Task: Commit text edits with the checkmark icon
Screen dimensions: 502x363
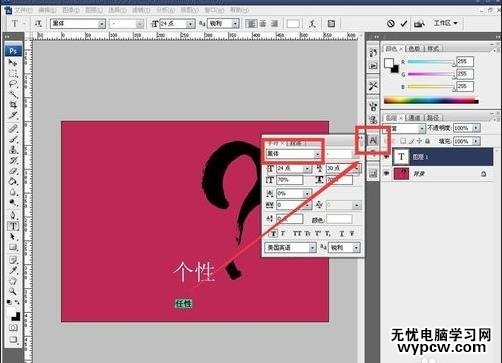Action: point(404,24)
